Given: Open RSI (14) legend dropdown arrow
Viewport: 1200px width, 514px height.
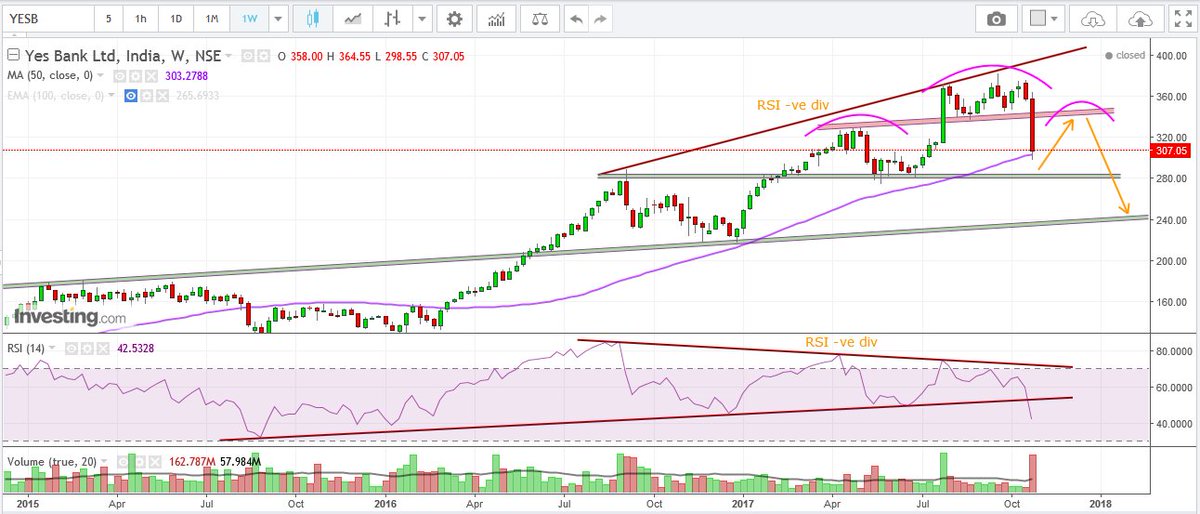Looking at the screenshot, I should point(52,348).
